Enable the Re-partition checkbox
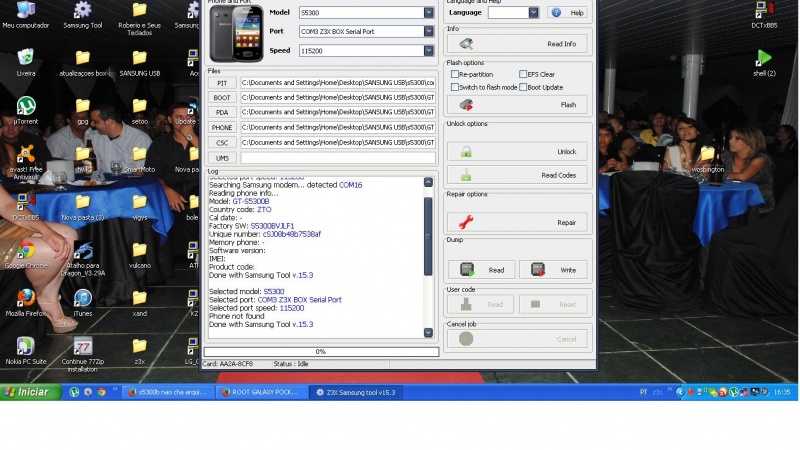 (x=455, y=74)
